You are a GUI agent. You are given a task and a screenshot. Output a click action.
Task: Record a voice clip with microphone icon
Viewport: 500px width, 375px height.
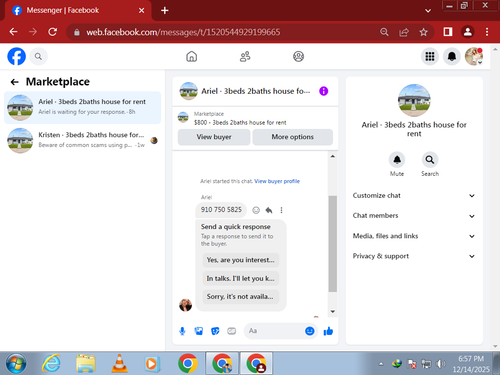pos(182,331)
